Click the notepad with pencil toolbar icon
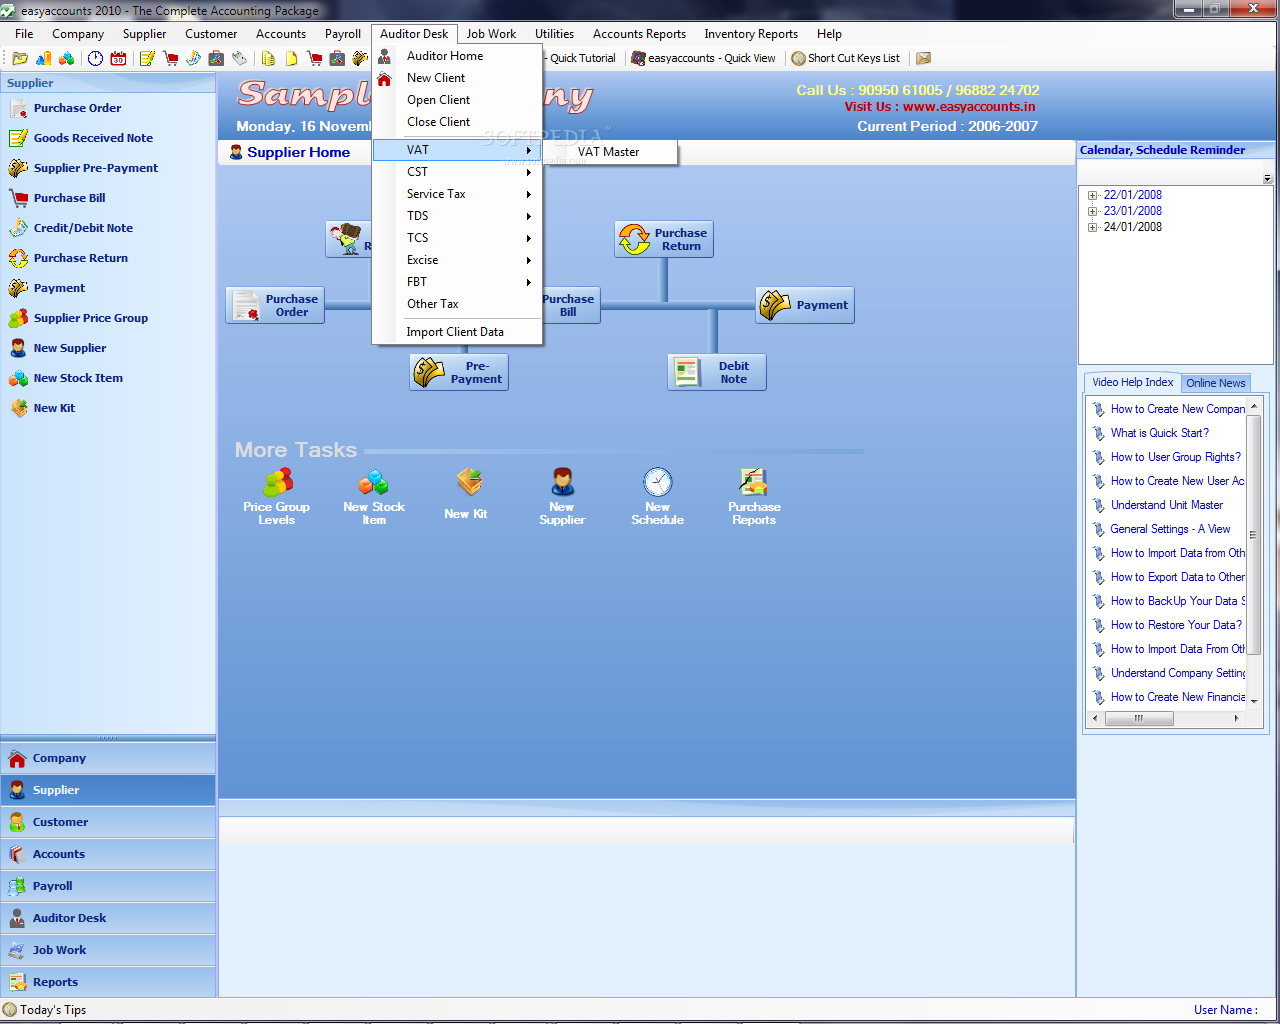This screenshot has height=1024, width=1280. 147,58
